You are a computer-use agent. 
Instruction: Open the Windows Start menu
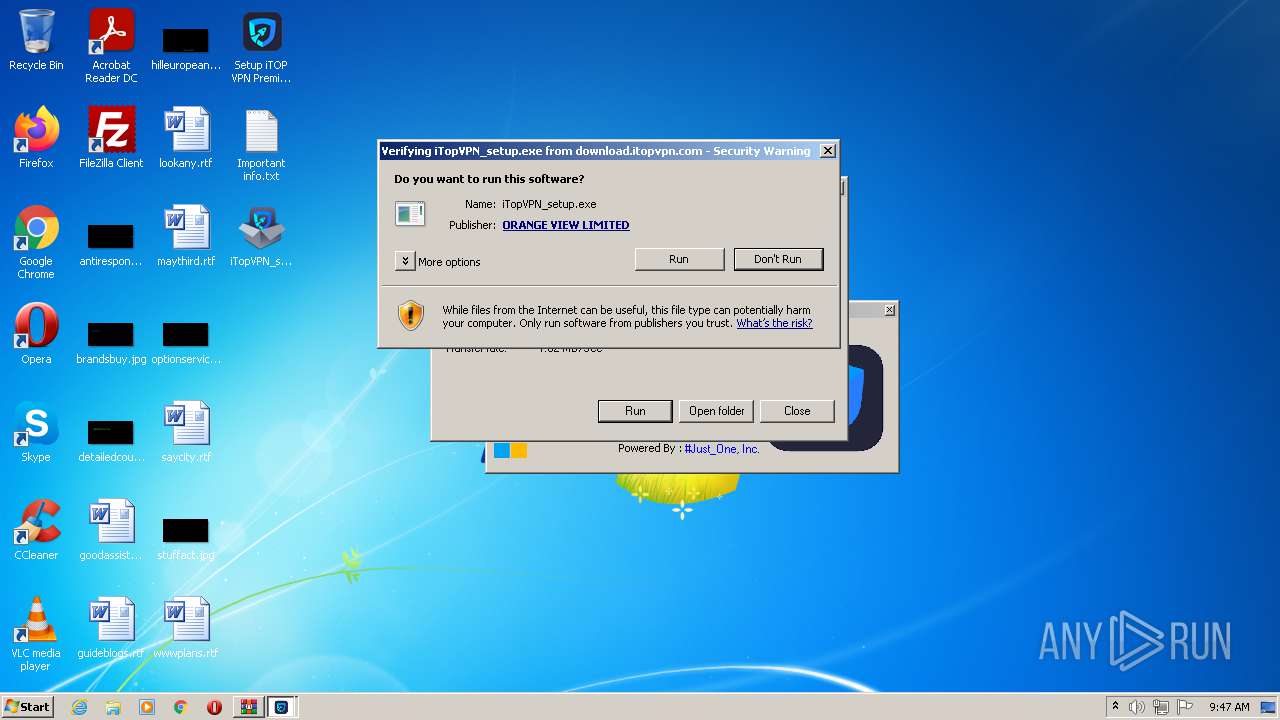[x=27, y=706]
